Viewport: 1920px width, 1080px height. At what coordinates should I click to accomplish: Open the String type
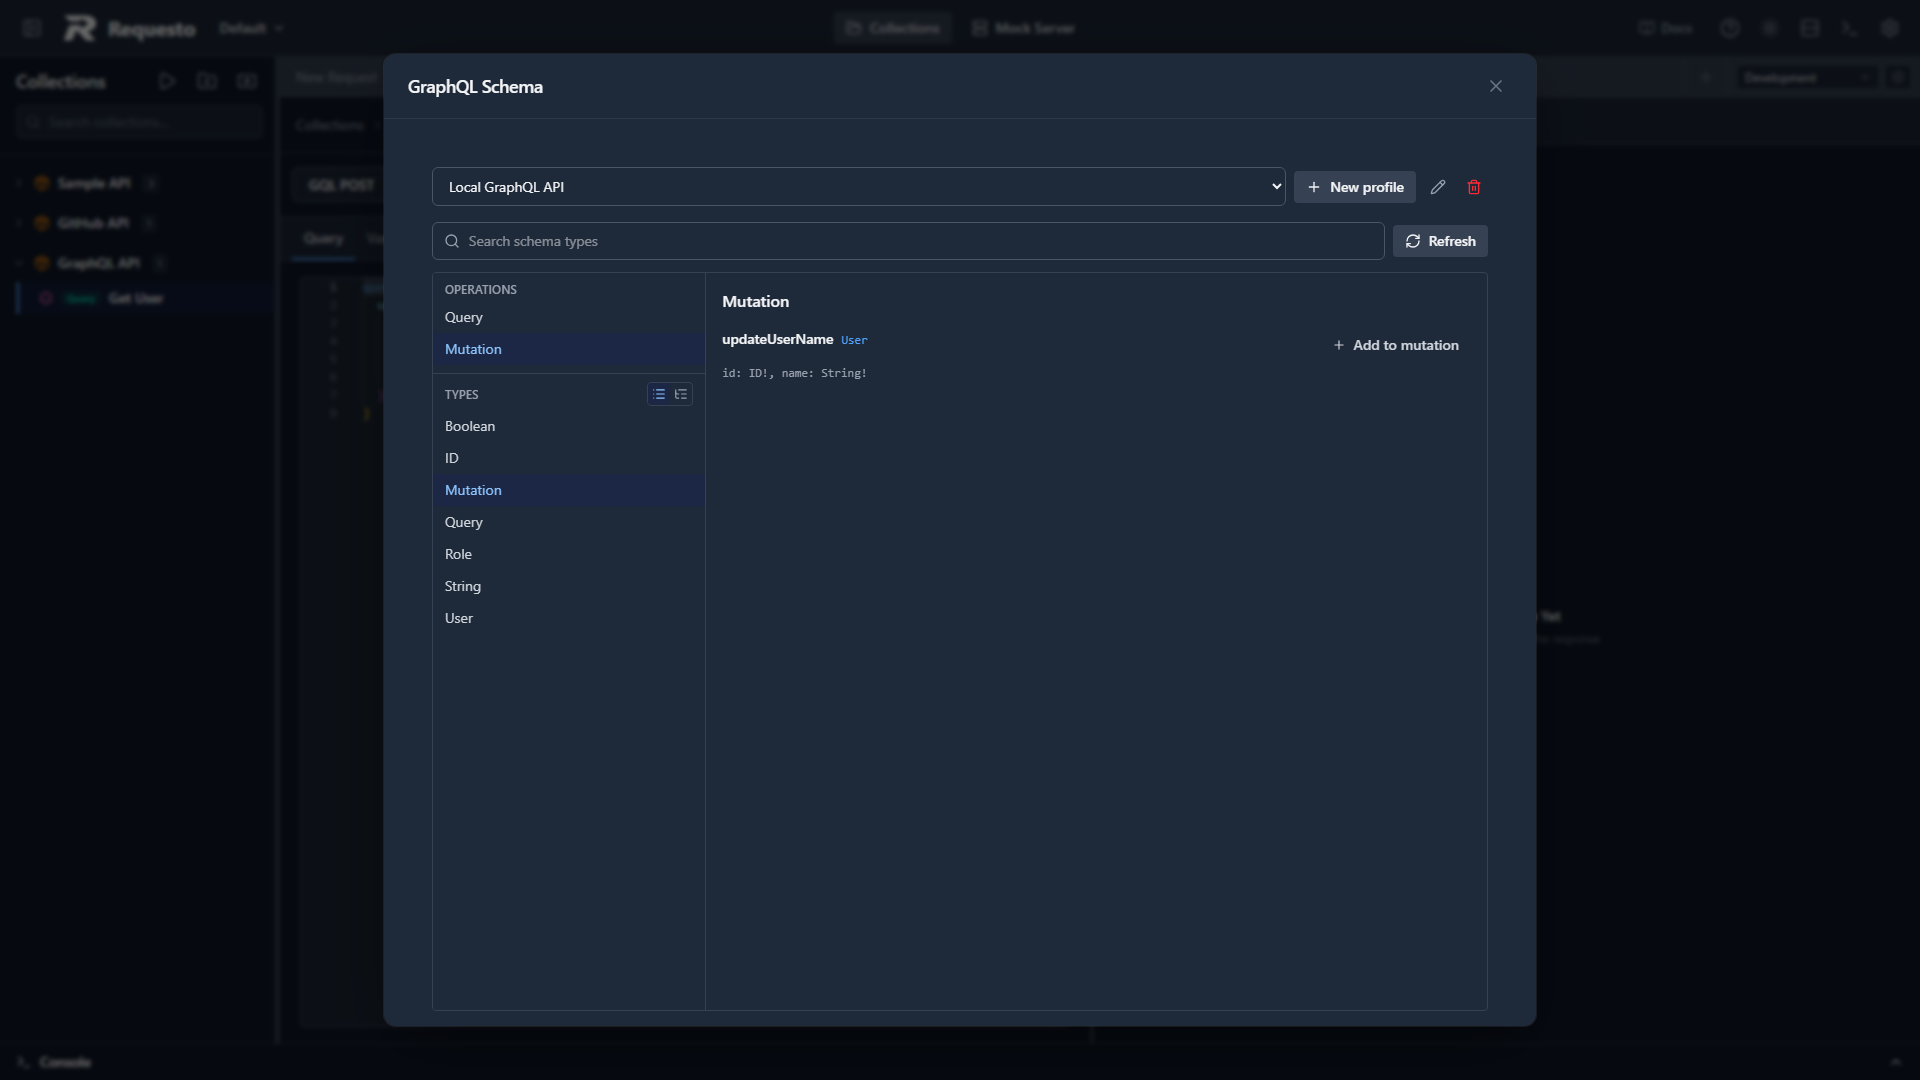[x=568, y=586]
